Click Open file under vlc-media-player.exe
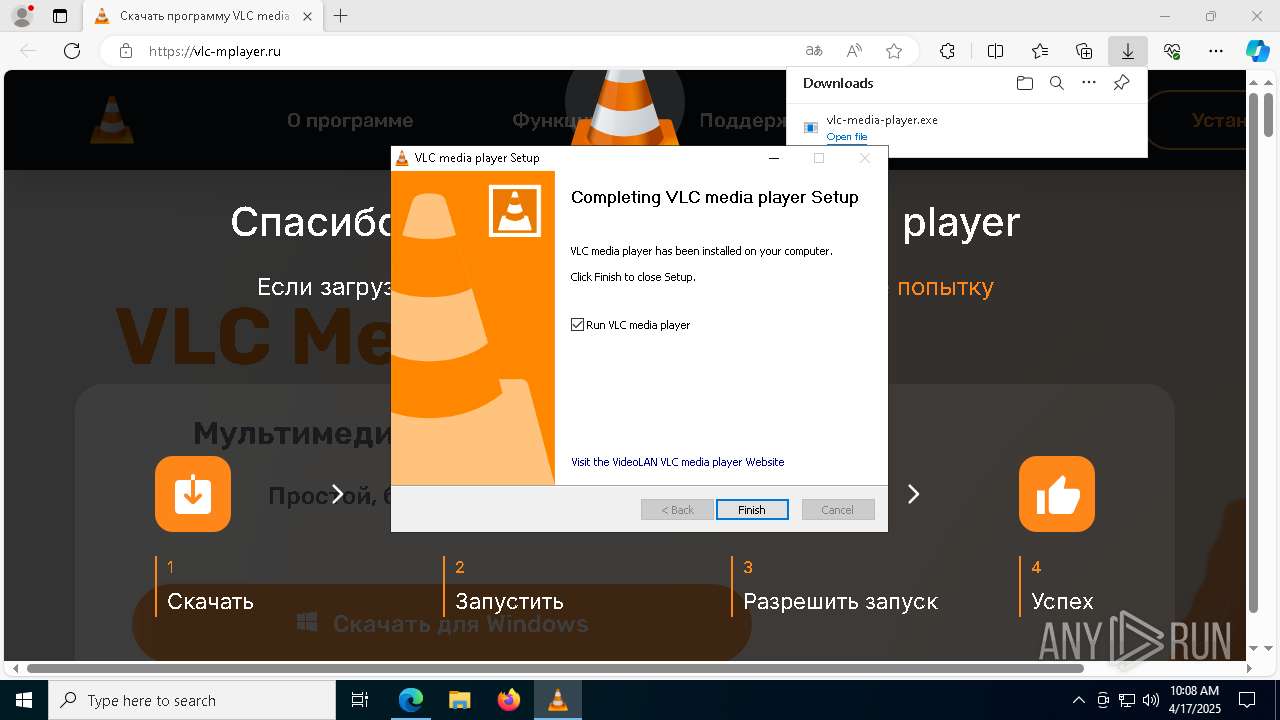 (x=847, y=137)
